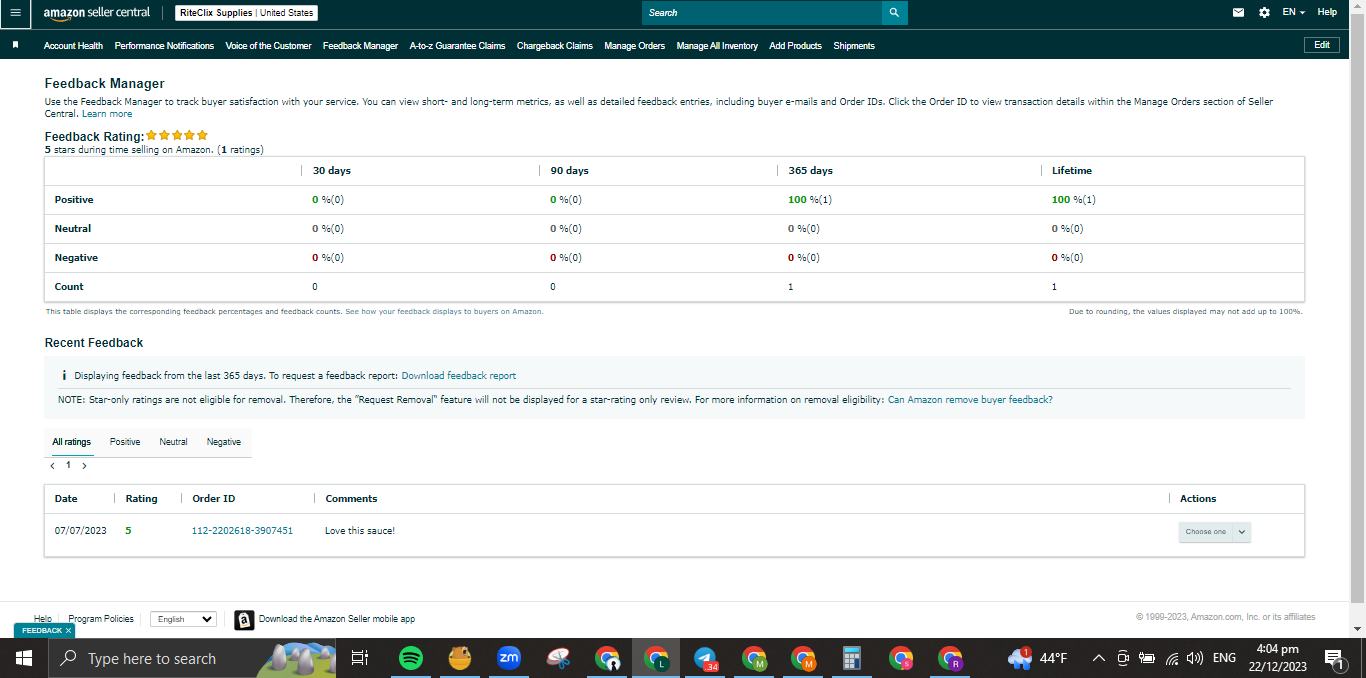The image size is (1366, 678).
Task: Switch to All ratings tab
Action: tap(72, 442)
